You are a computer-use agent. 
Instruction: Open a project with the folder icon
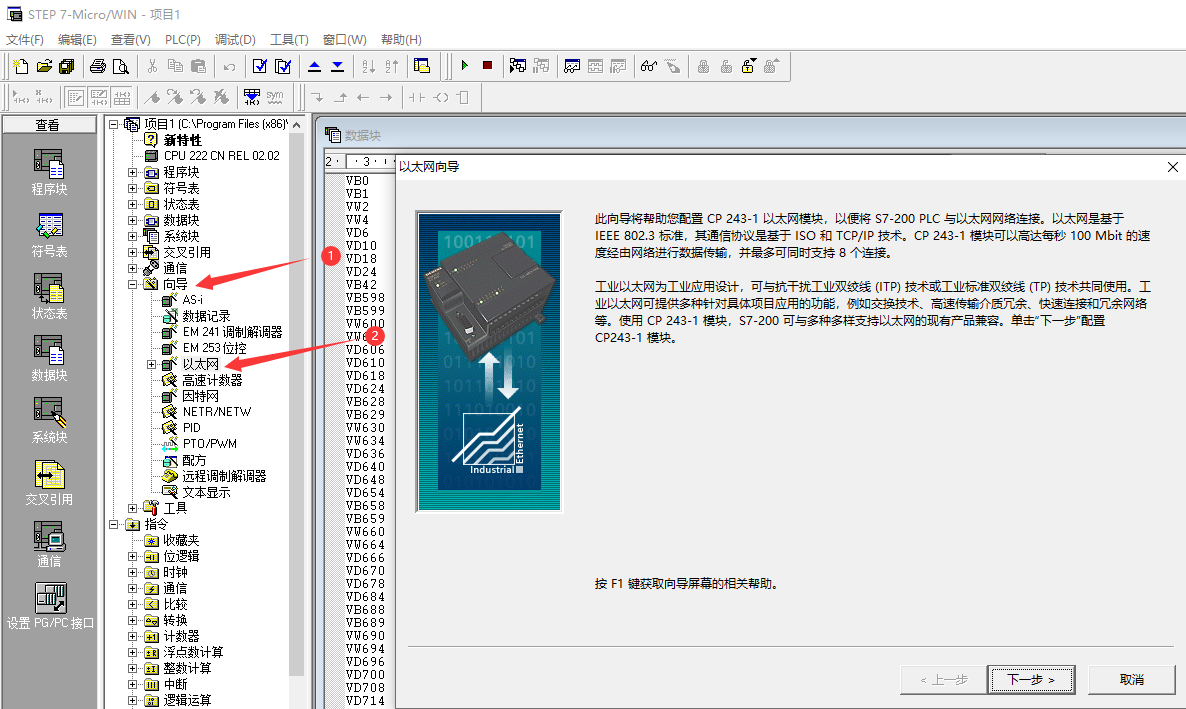(x=45, y=67)
